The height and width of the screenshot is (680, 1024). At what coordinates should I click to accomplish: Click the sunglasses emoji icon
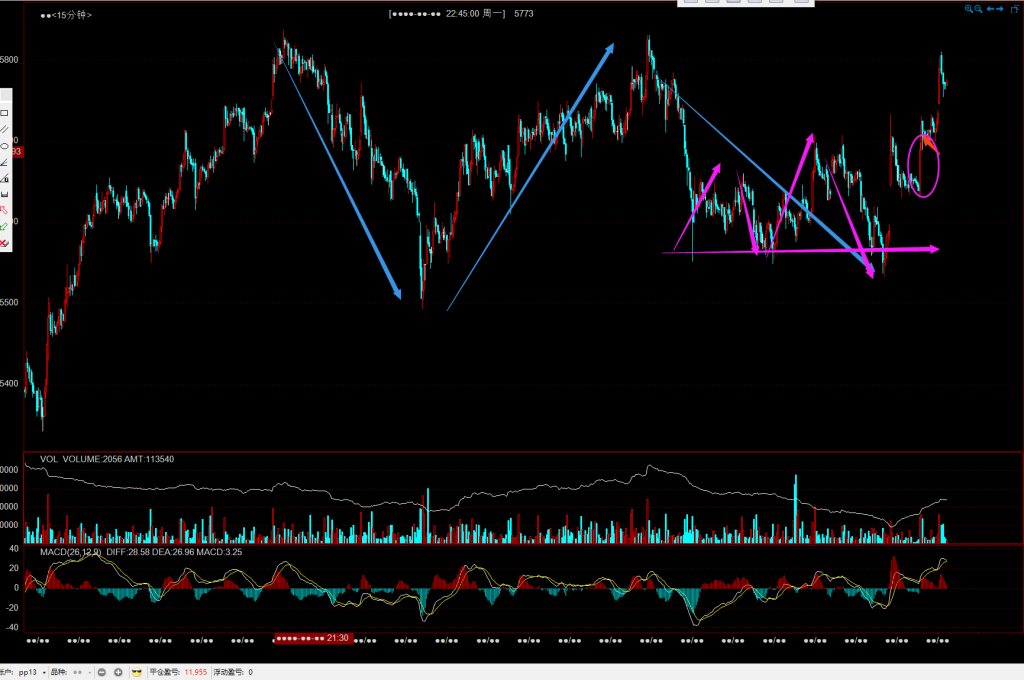137,673
